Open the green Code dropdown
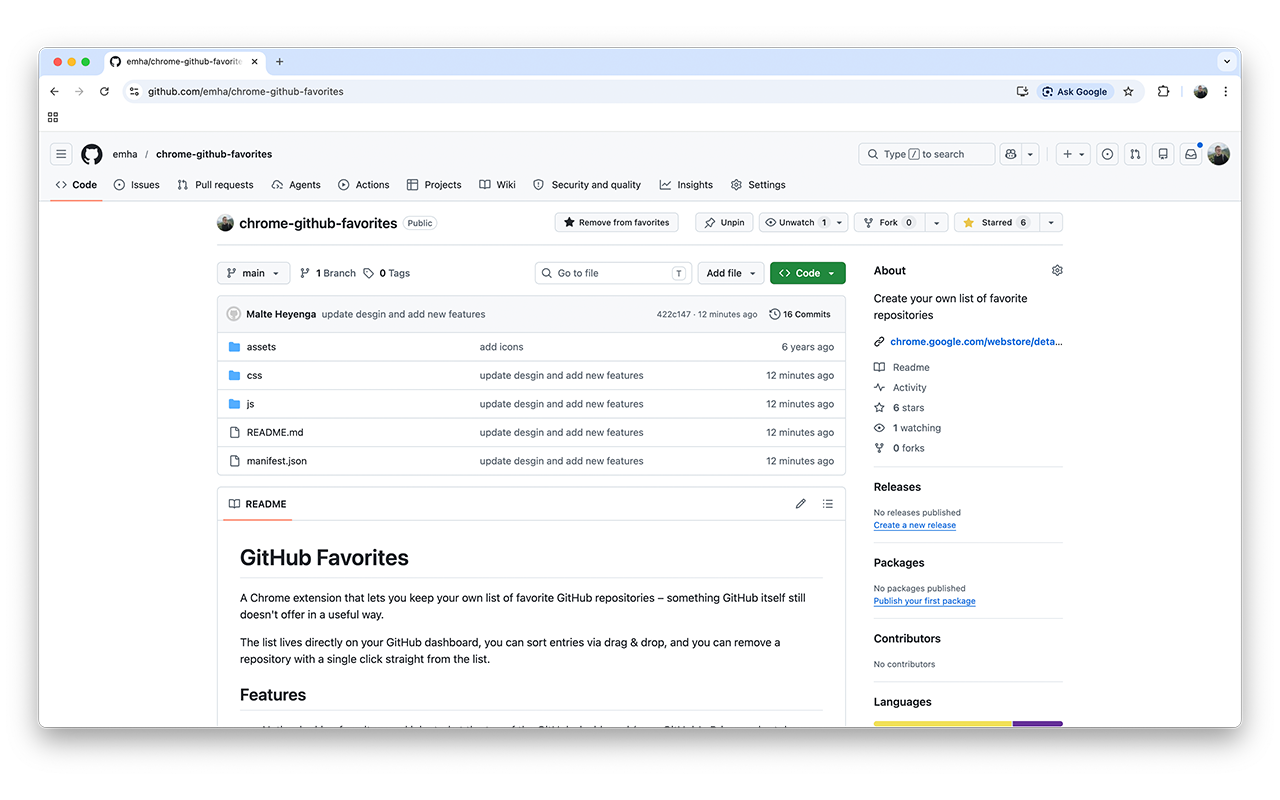Viewport: 1280px width, 800px height. click(807, 273)
